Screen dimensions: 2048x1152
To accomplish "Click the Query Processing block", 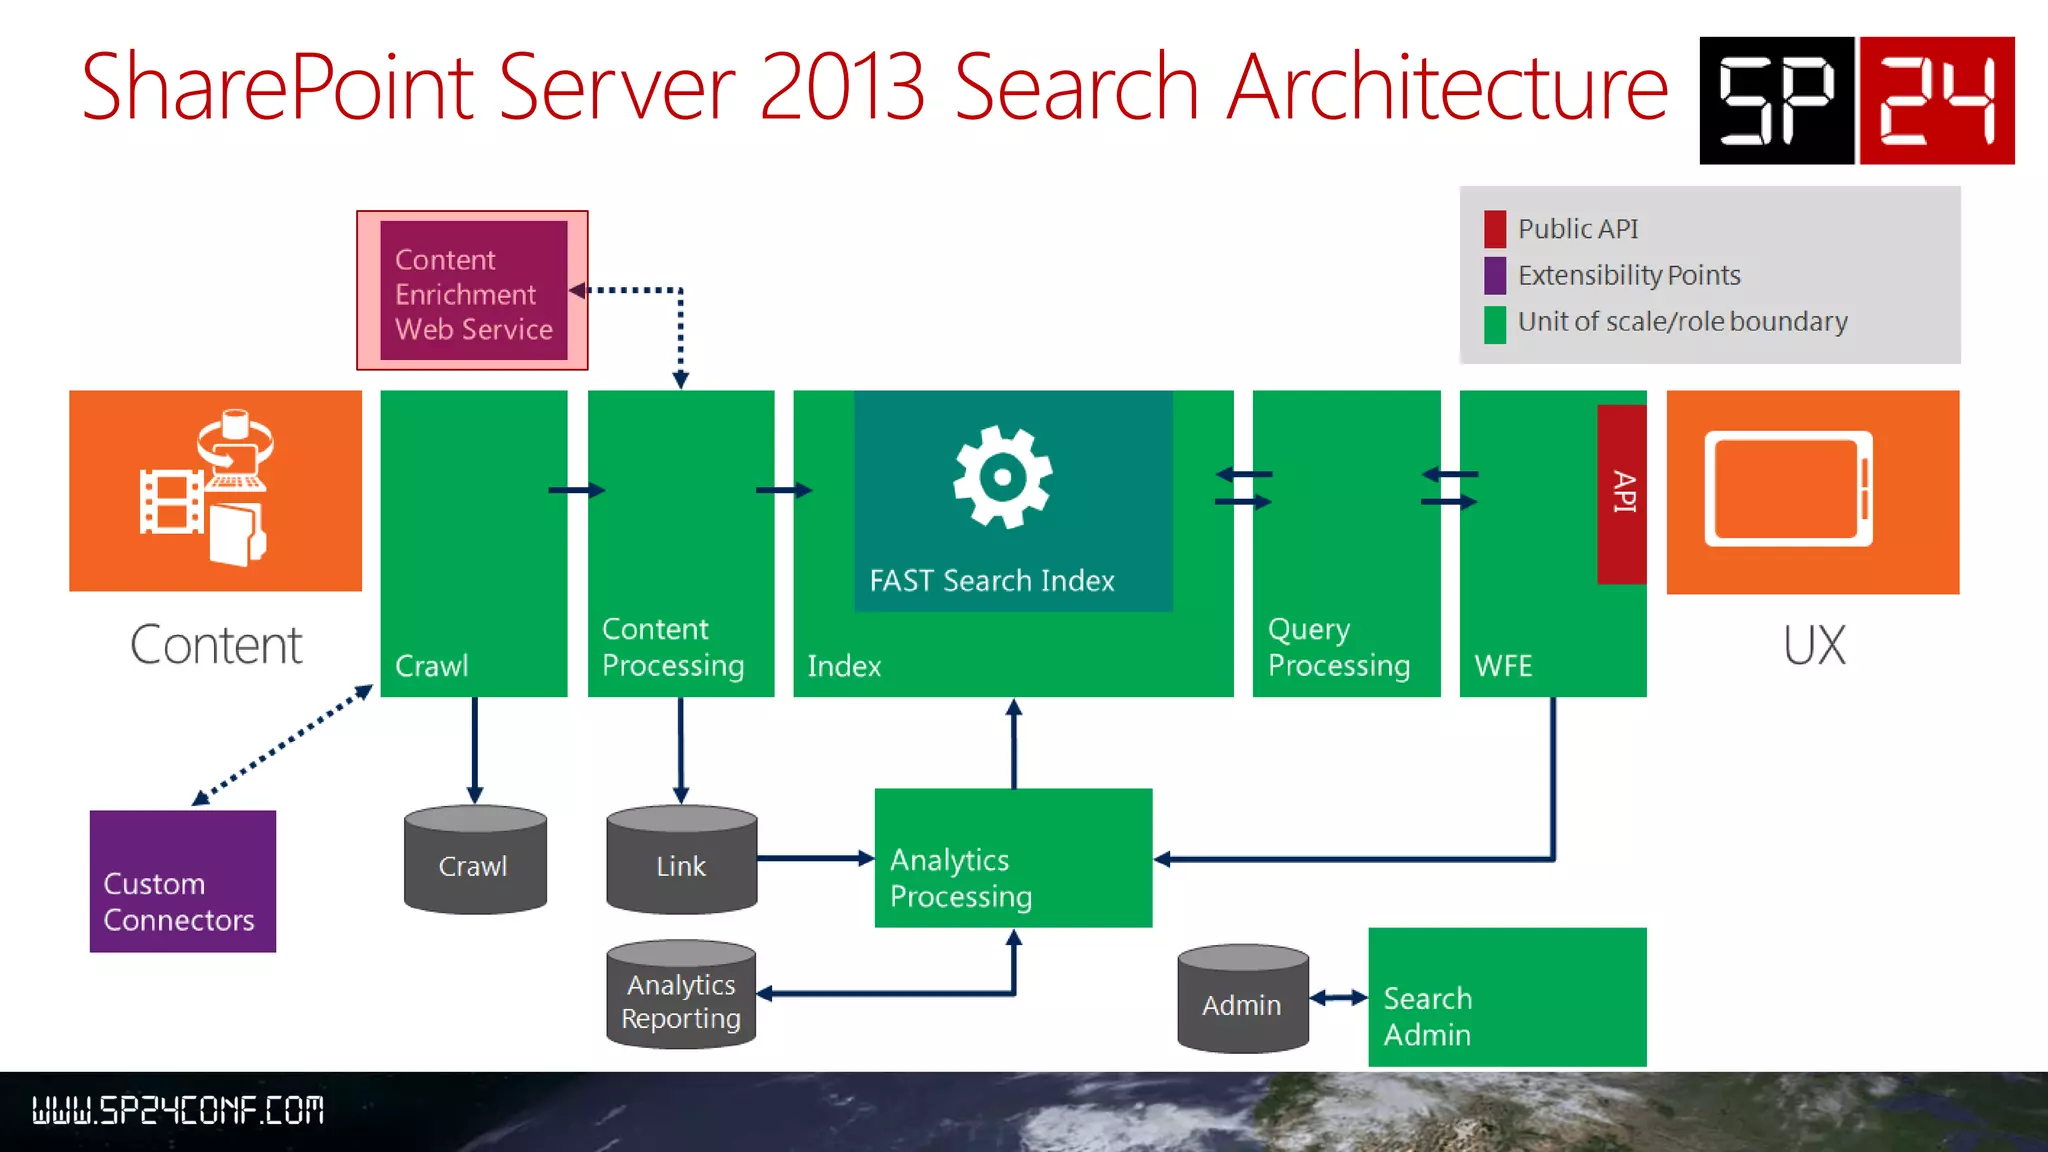I will 1346,543.
